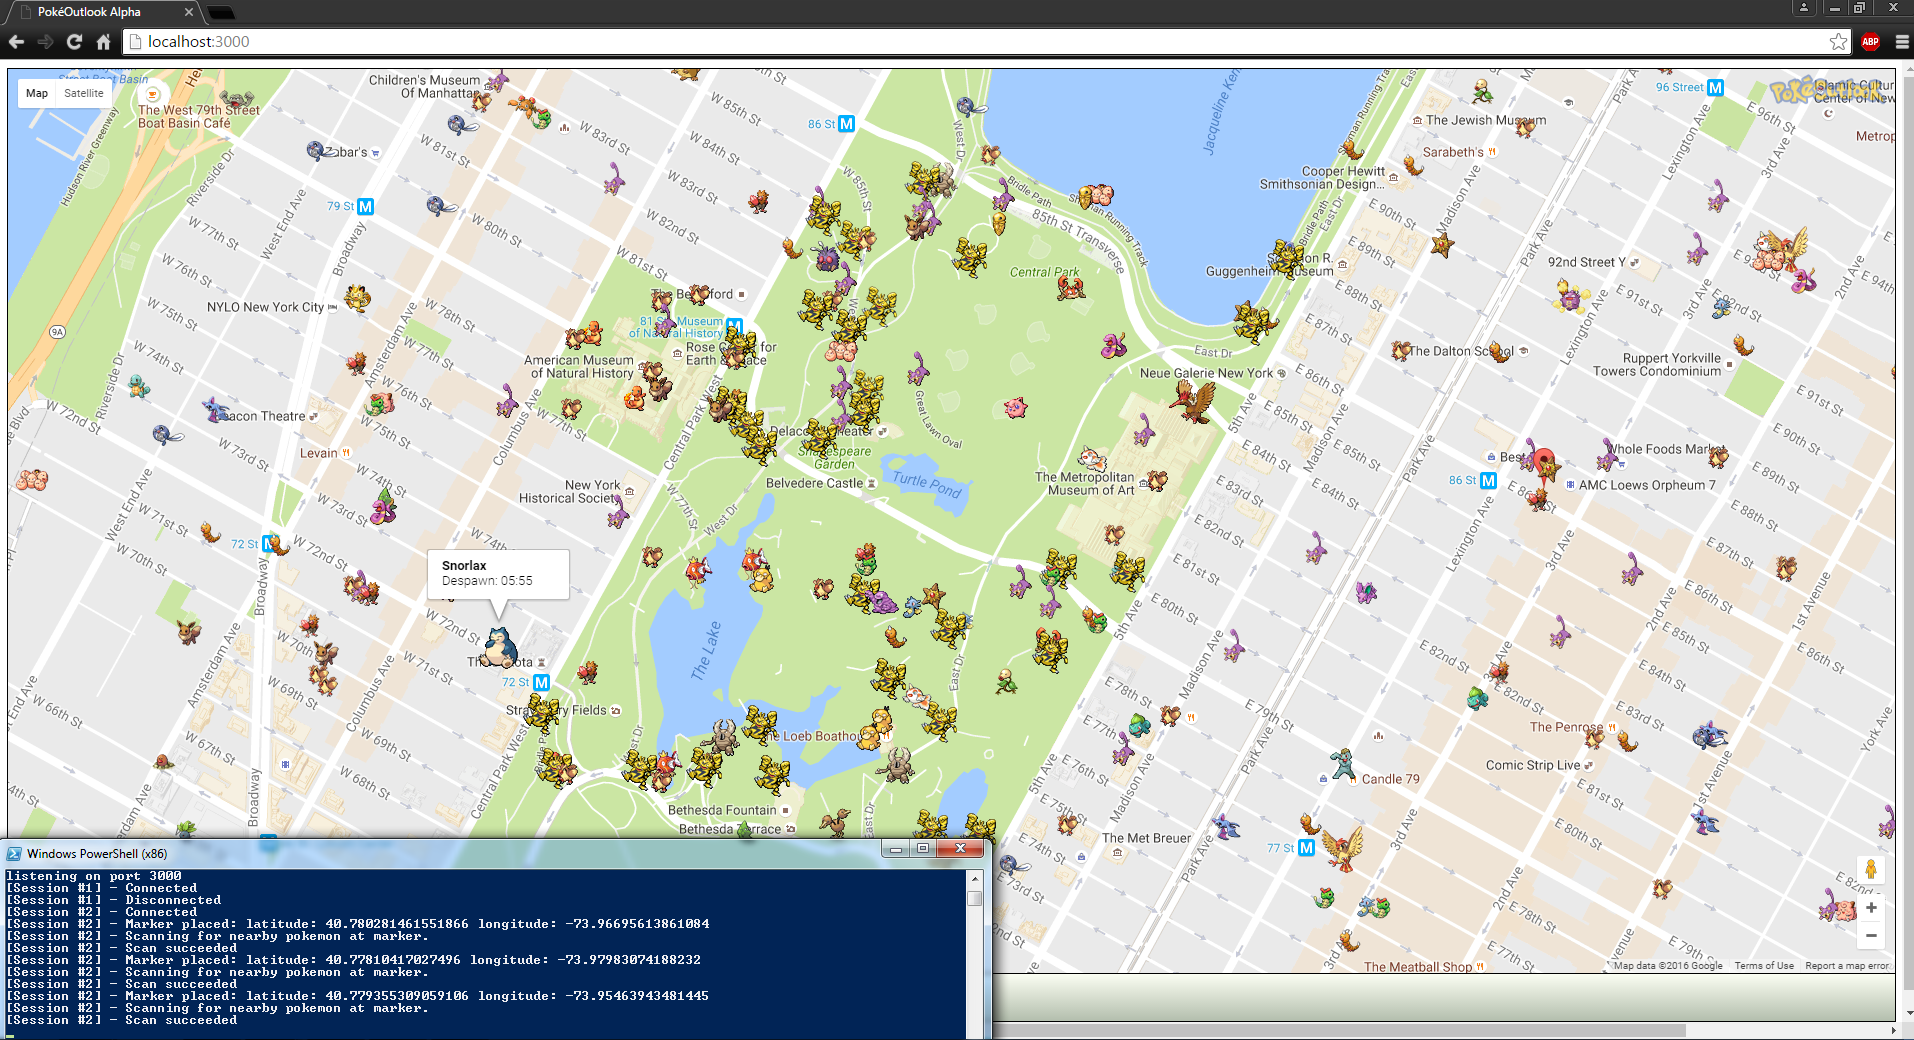Viewport: 1914px width, 1040px height.
Task: Switch to the default Map view
Action: [37, 93]
